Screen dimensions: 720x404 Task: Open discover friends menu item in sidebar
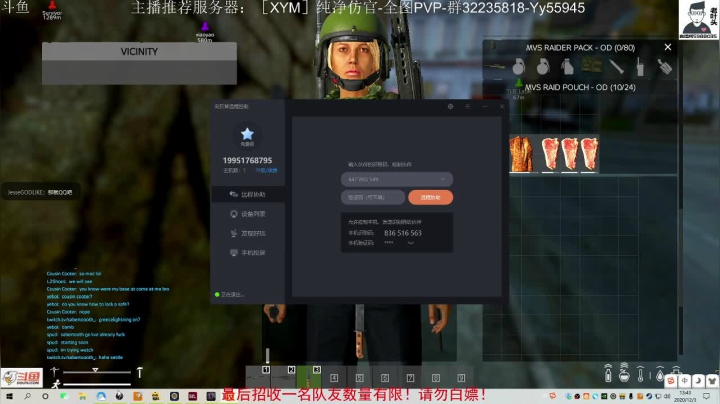tap(248, 233)
